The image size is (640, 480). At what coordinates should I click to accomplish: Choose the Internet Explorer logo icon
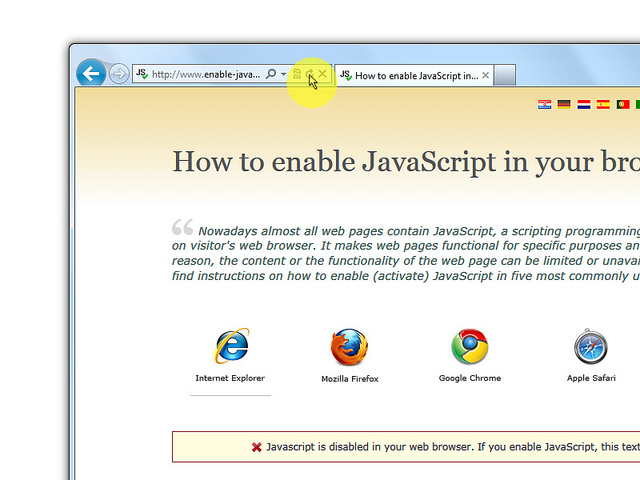(231, 346)
